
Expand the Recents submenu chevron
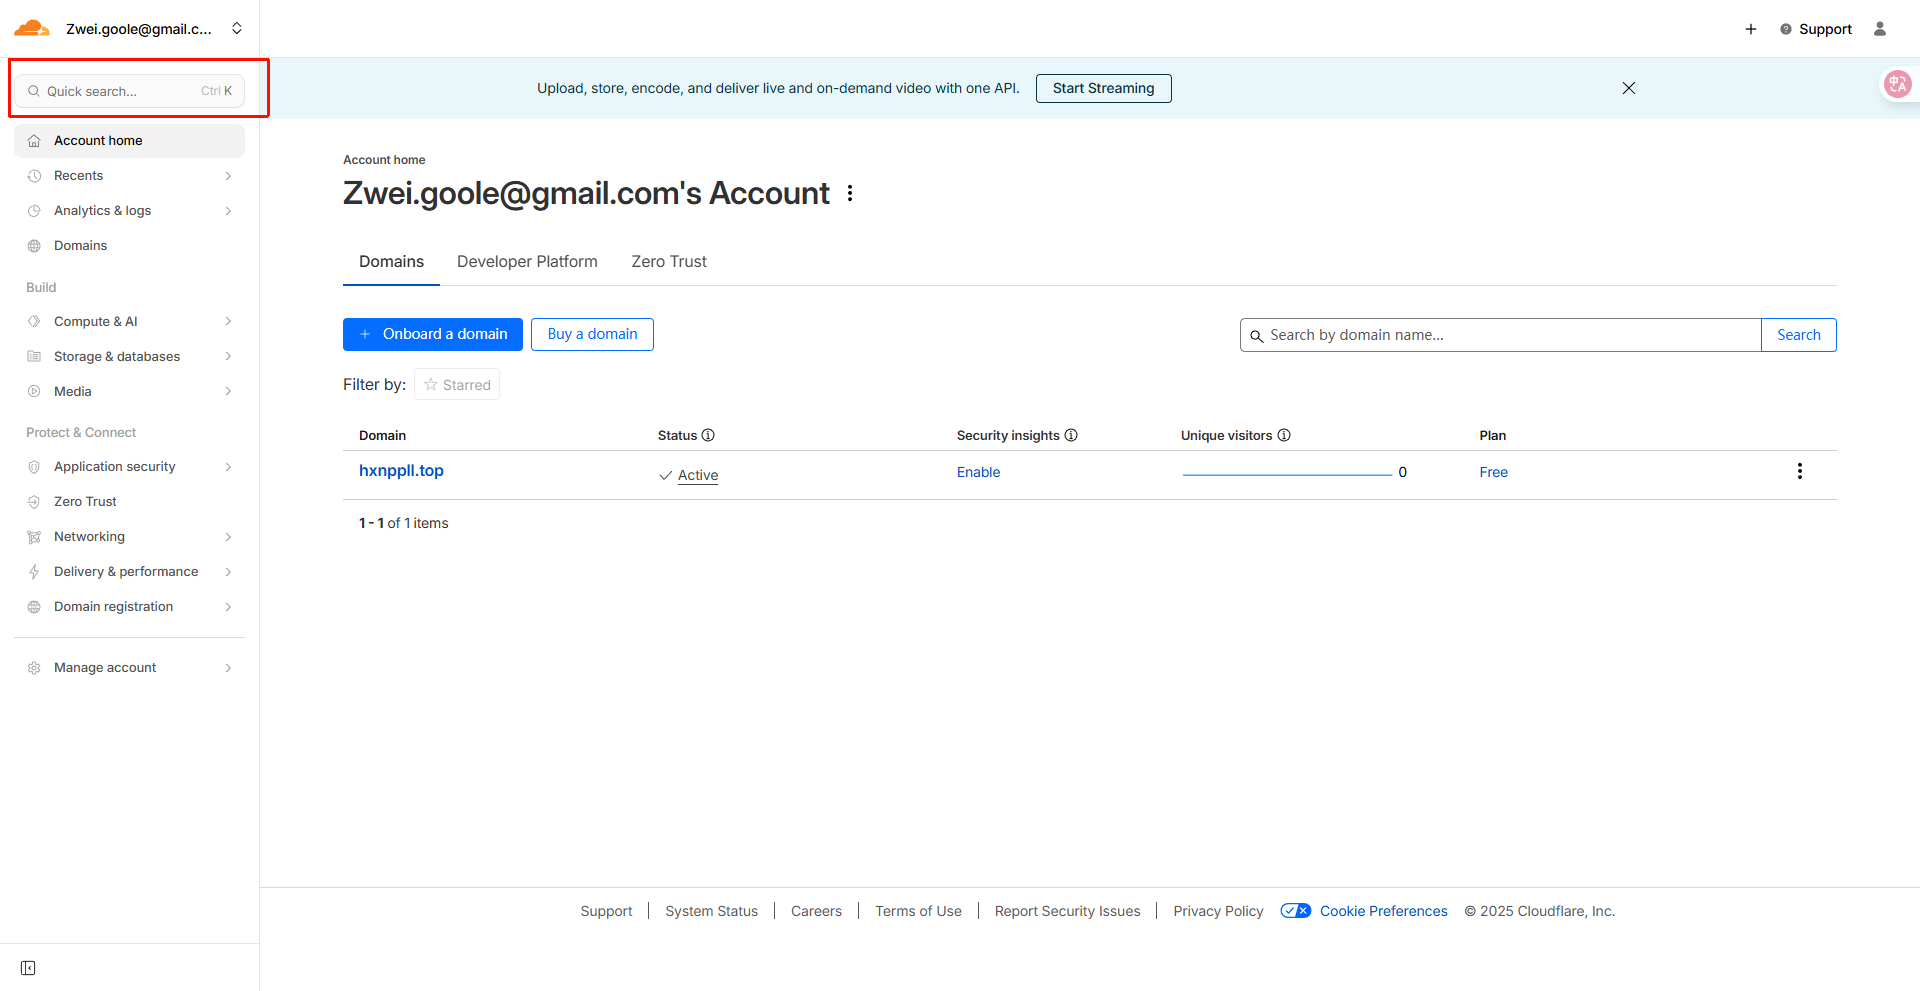click(x=229, y=176)
